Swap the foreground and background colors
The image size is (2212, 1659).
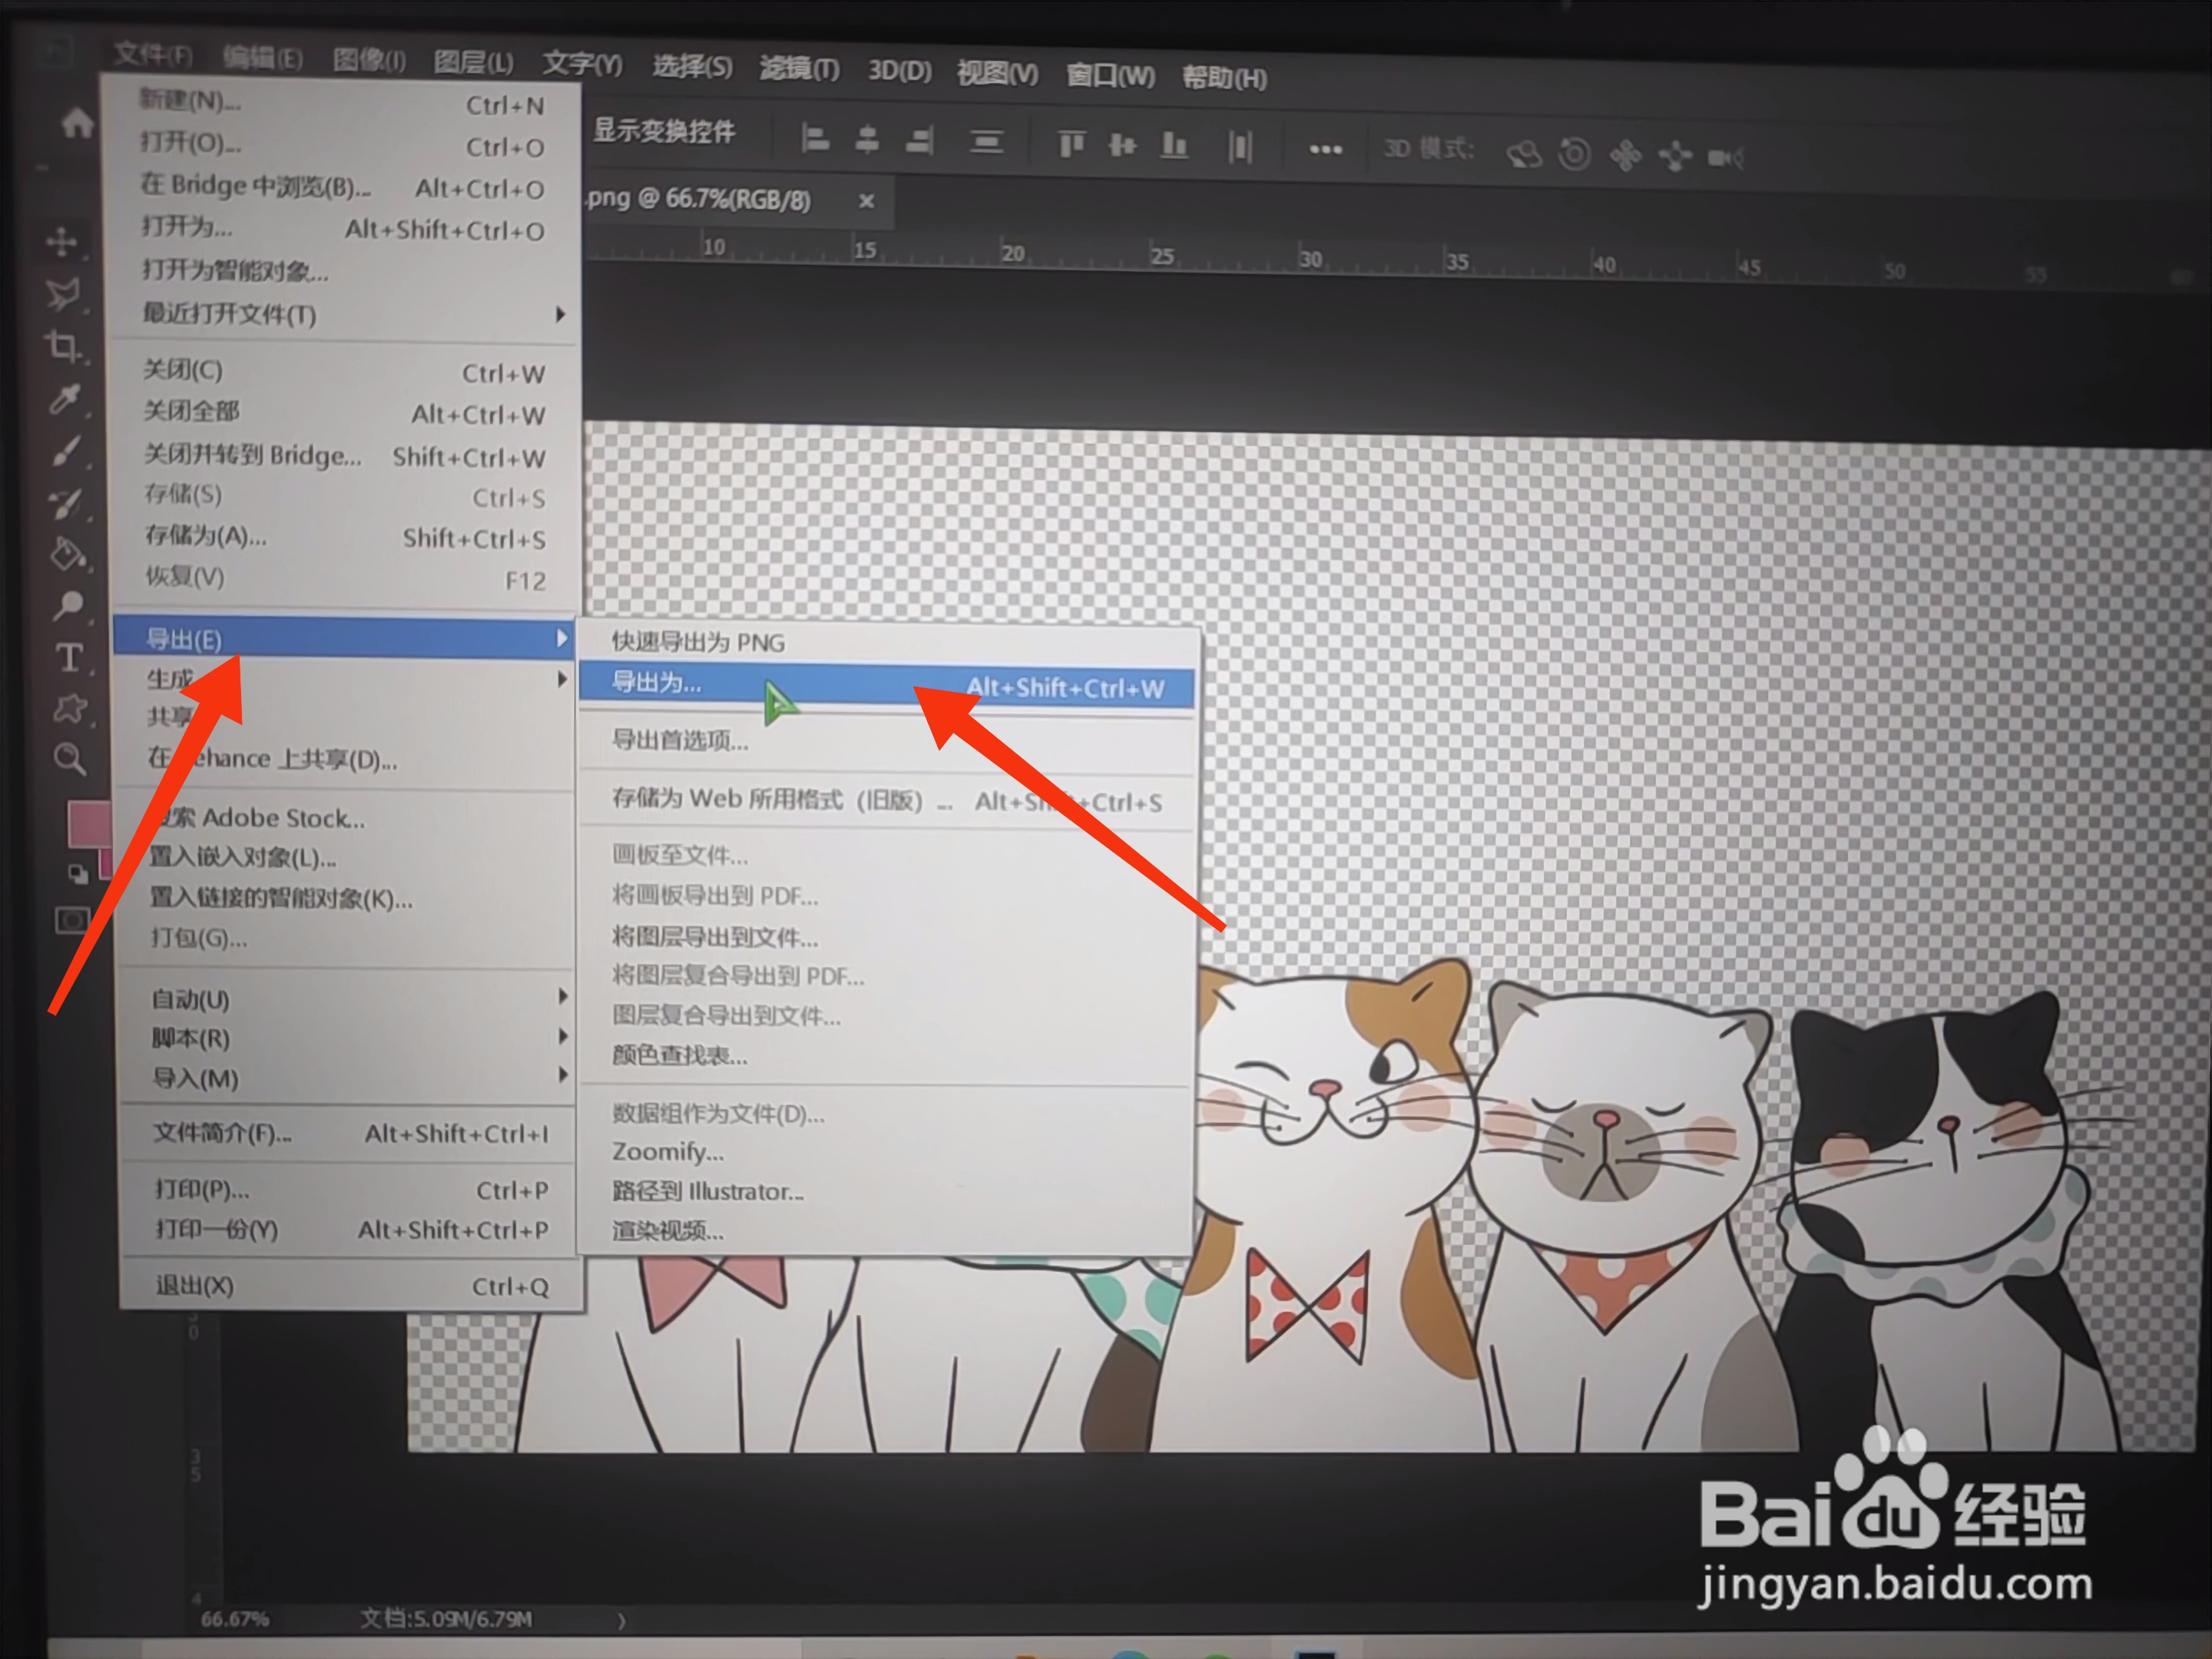point(78,875)
